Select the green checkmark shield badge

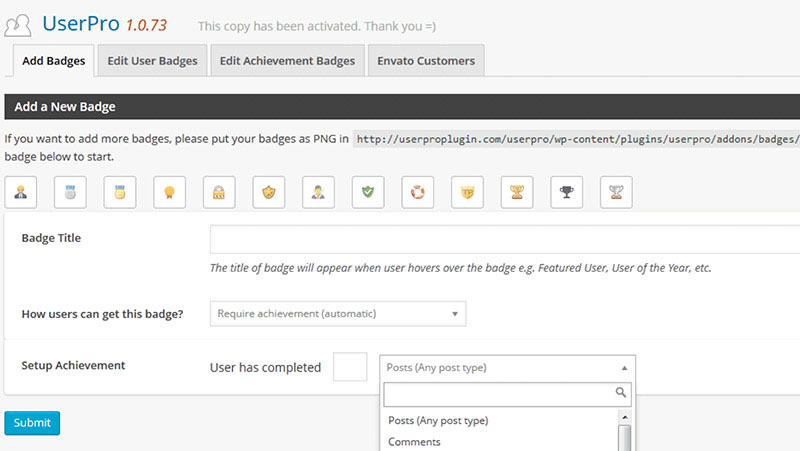(368, 192)
